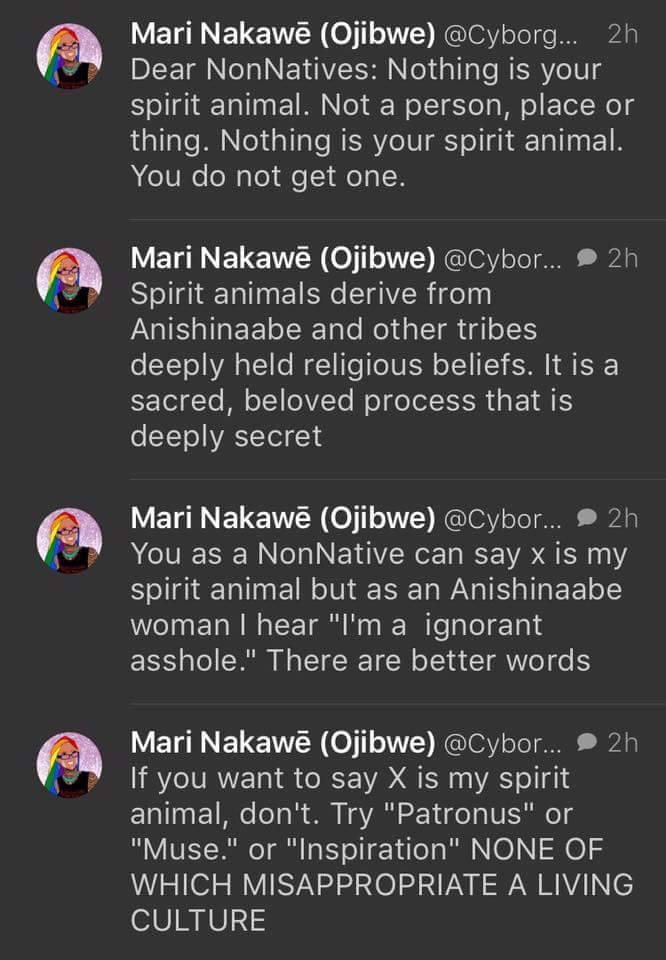Tap author name on 'Patronus' tweet
This screenshot has width=666, height=960.
pyautogui.click(x=282, y=742)
